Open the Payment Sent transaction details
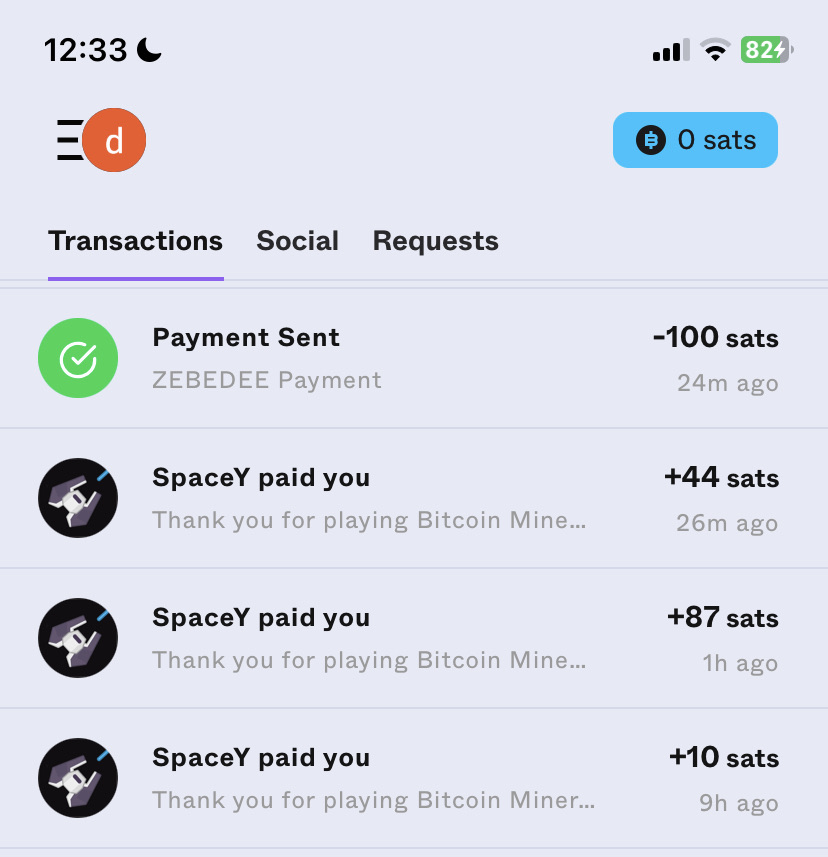Image resolution: width=828 pixels, height=857 pixels. [x=246, y=338]
